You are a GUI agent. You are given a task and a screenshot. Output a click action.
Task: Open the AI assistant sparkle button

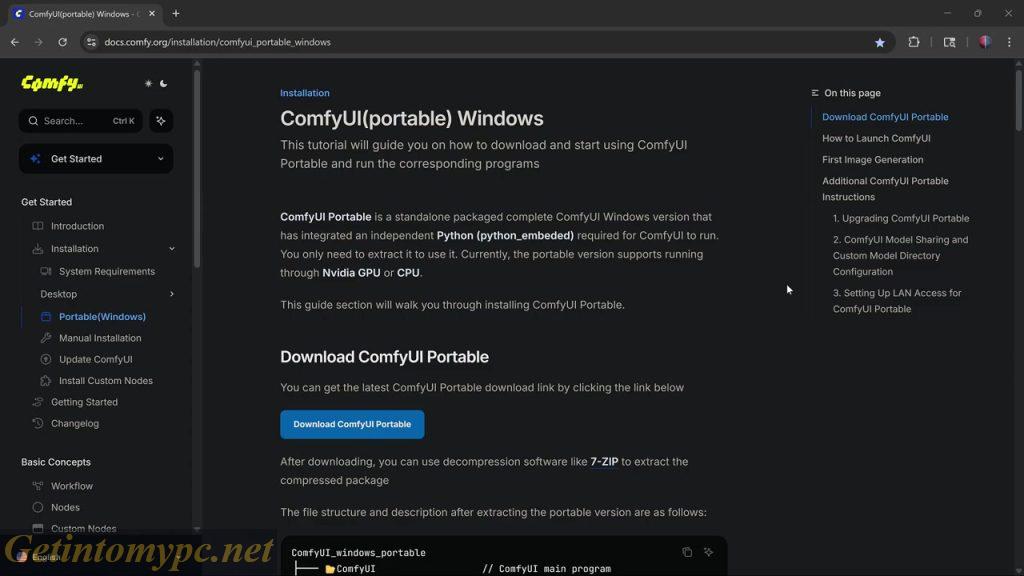161,121
